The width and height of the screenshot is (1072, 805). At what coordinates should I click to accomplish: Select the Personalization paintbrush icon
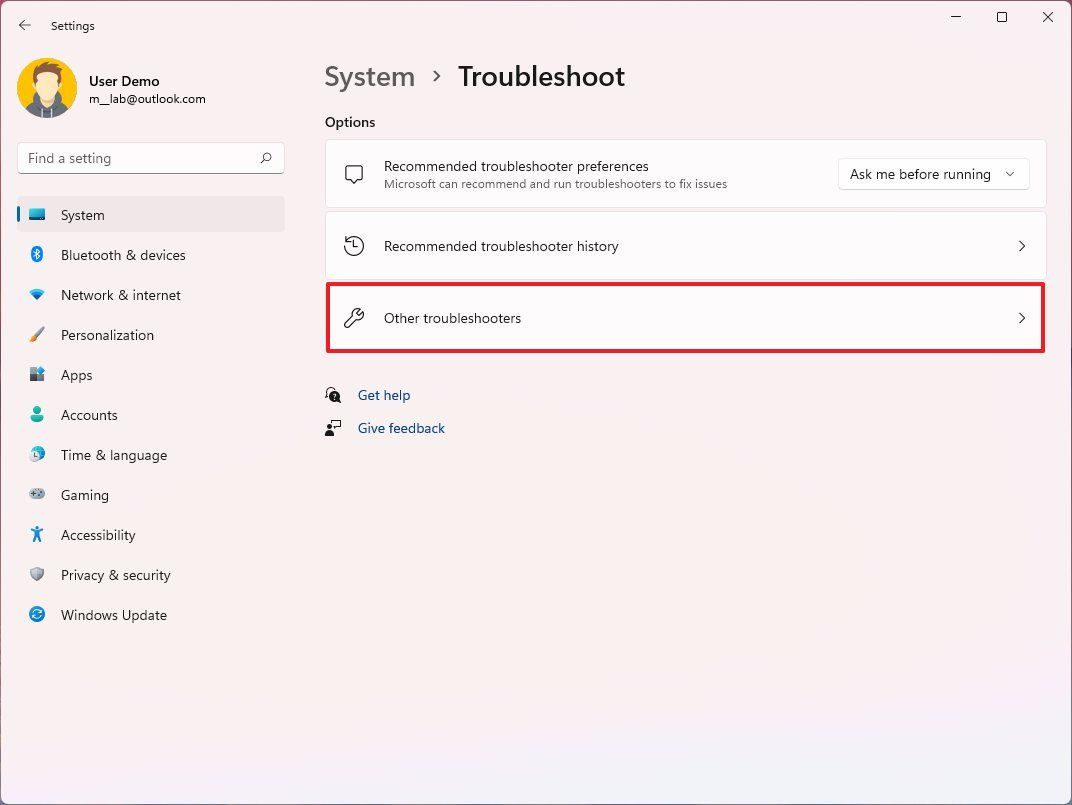point(37,335)
